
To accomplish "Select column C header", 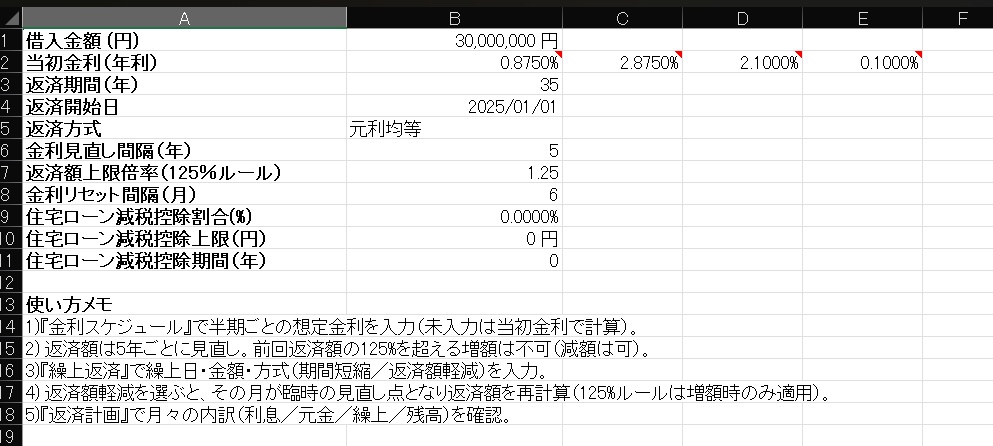I will point(623,18).
